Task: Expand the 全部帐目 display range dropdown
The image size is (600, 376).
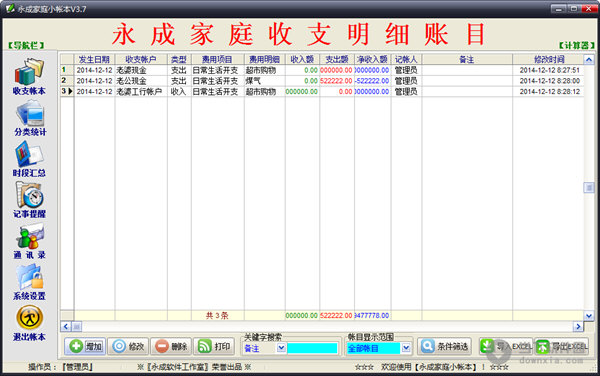Action: pyautogui.click(x=406, y=348)
